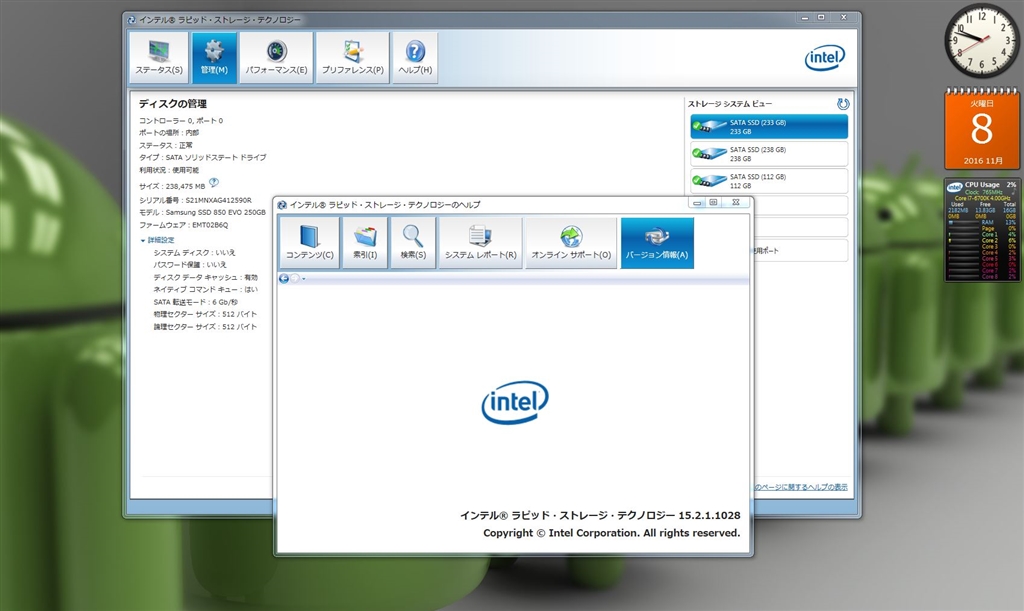The image size is (1024, 611).
Task: Click the モデル : Samsung SSD 850 EVO 250GB line
Action: (202, 213)
